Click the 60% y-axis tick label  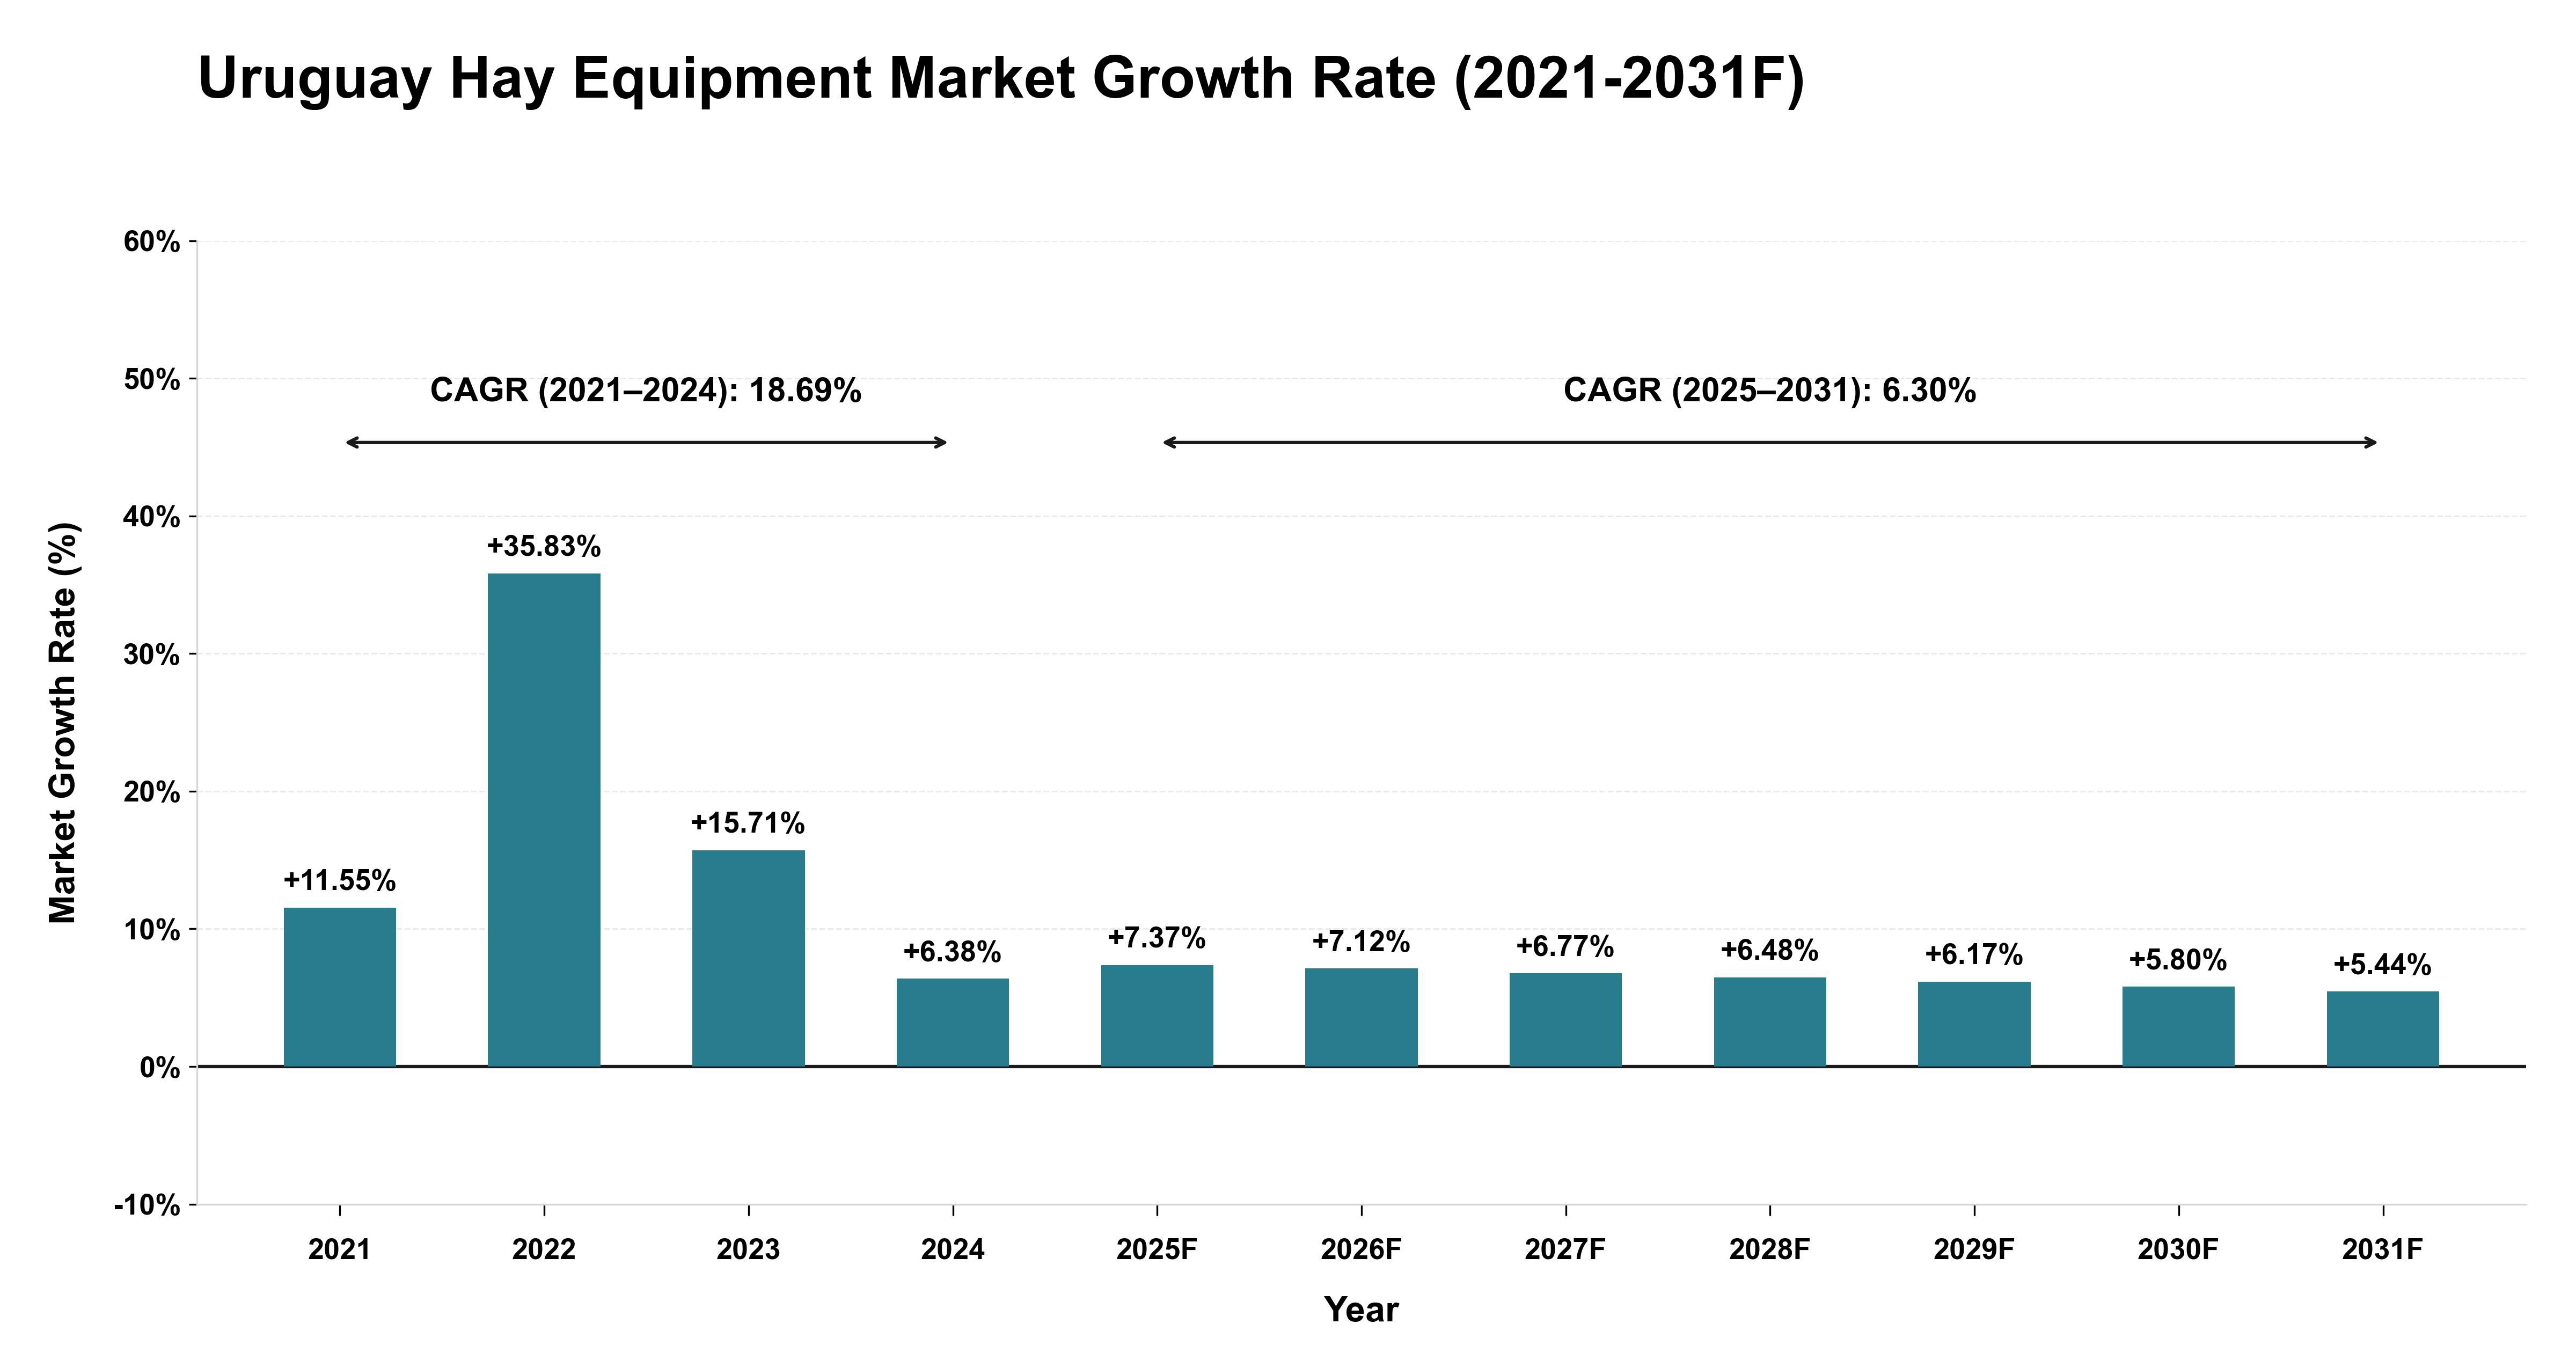(x=152, y=242)
